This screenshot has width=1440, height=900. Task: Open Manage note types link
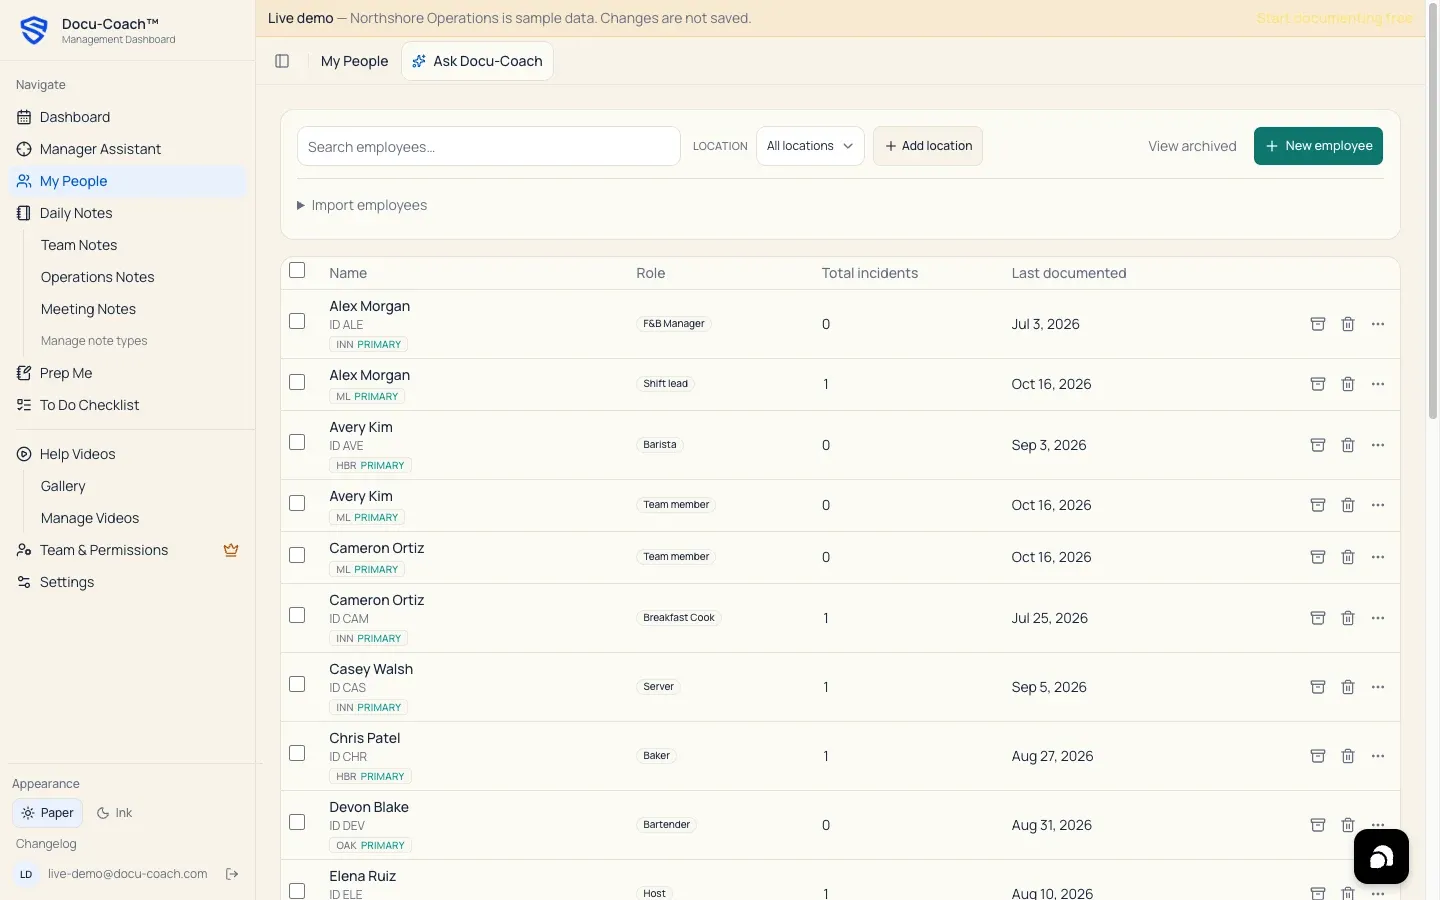click(x=94, y=341)
